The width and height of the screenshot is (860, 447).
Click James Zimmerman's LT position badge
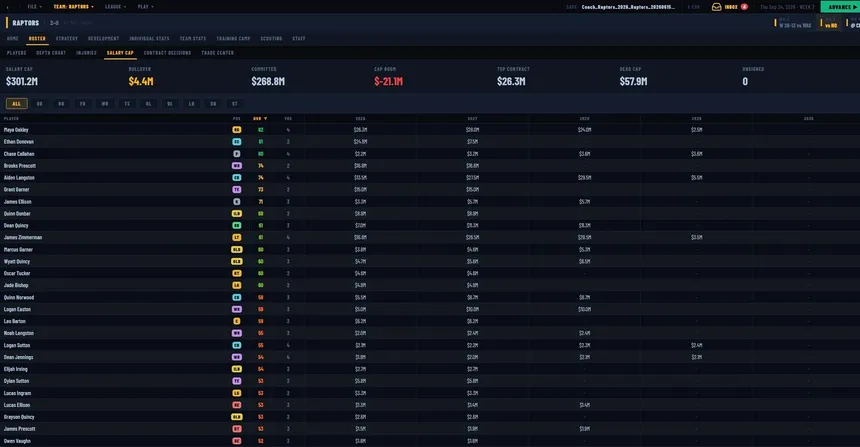[236, 237]
